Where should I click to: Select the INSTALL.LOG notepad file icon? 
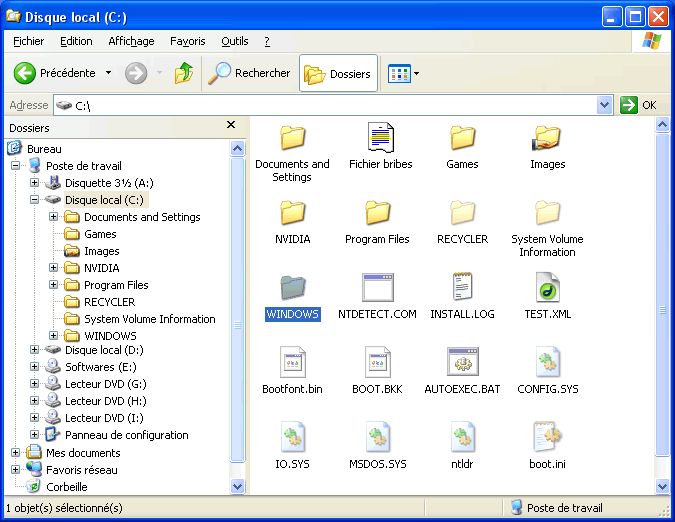pos(463,287)
